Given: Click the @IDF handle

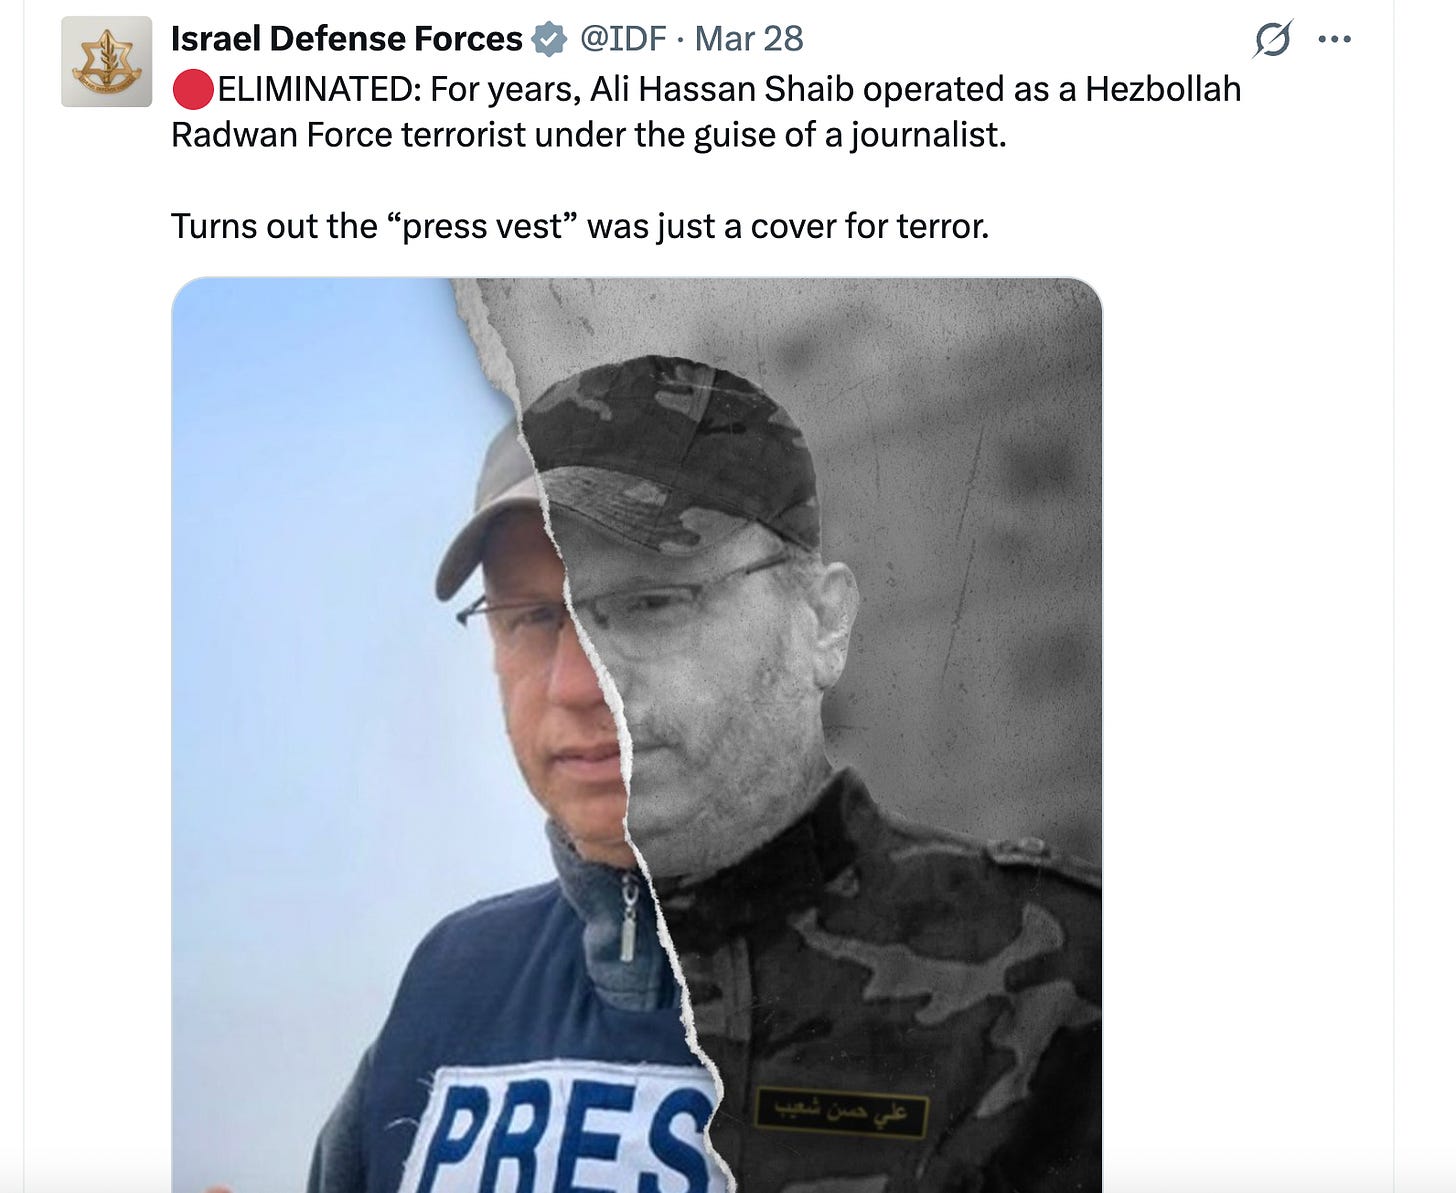Looking at the screenshot, I should [623, 39].
